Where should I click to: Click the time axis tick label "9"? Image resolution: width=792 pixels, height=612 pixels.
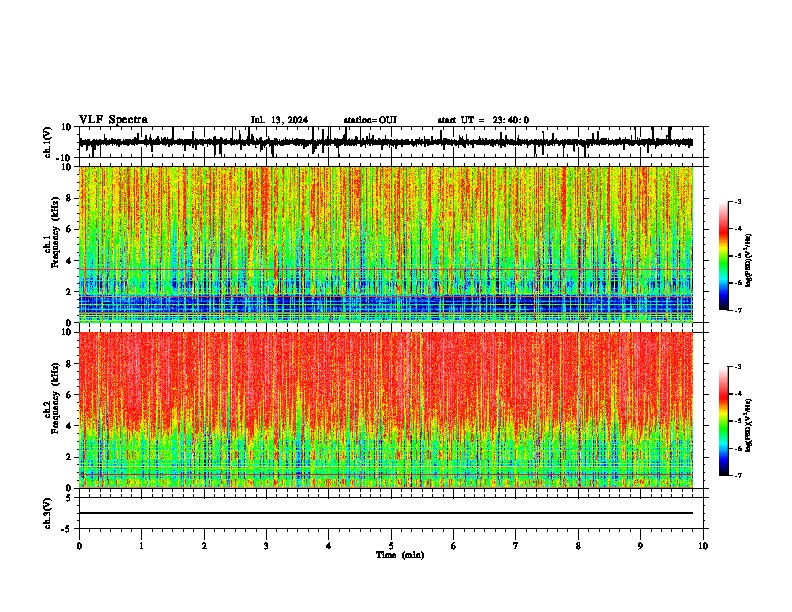coord(640,546)
